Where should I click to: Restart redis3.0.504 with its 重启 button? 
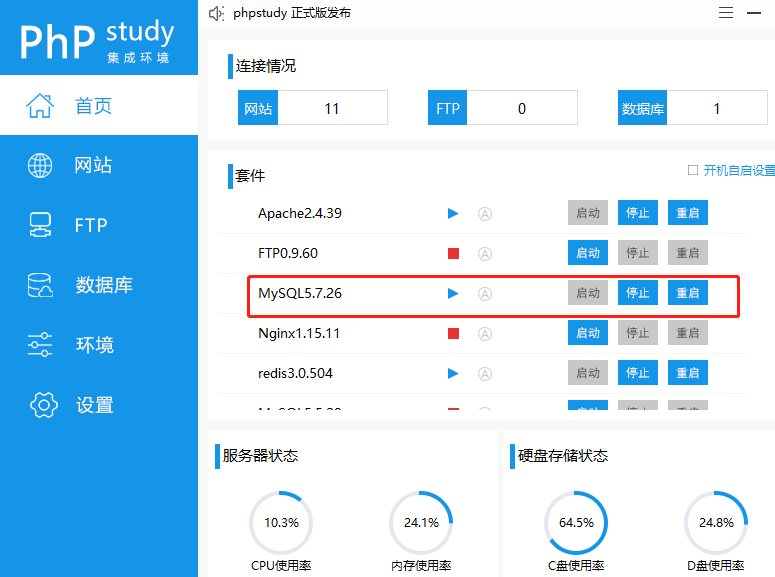coord(688,373)
